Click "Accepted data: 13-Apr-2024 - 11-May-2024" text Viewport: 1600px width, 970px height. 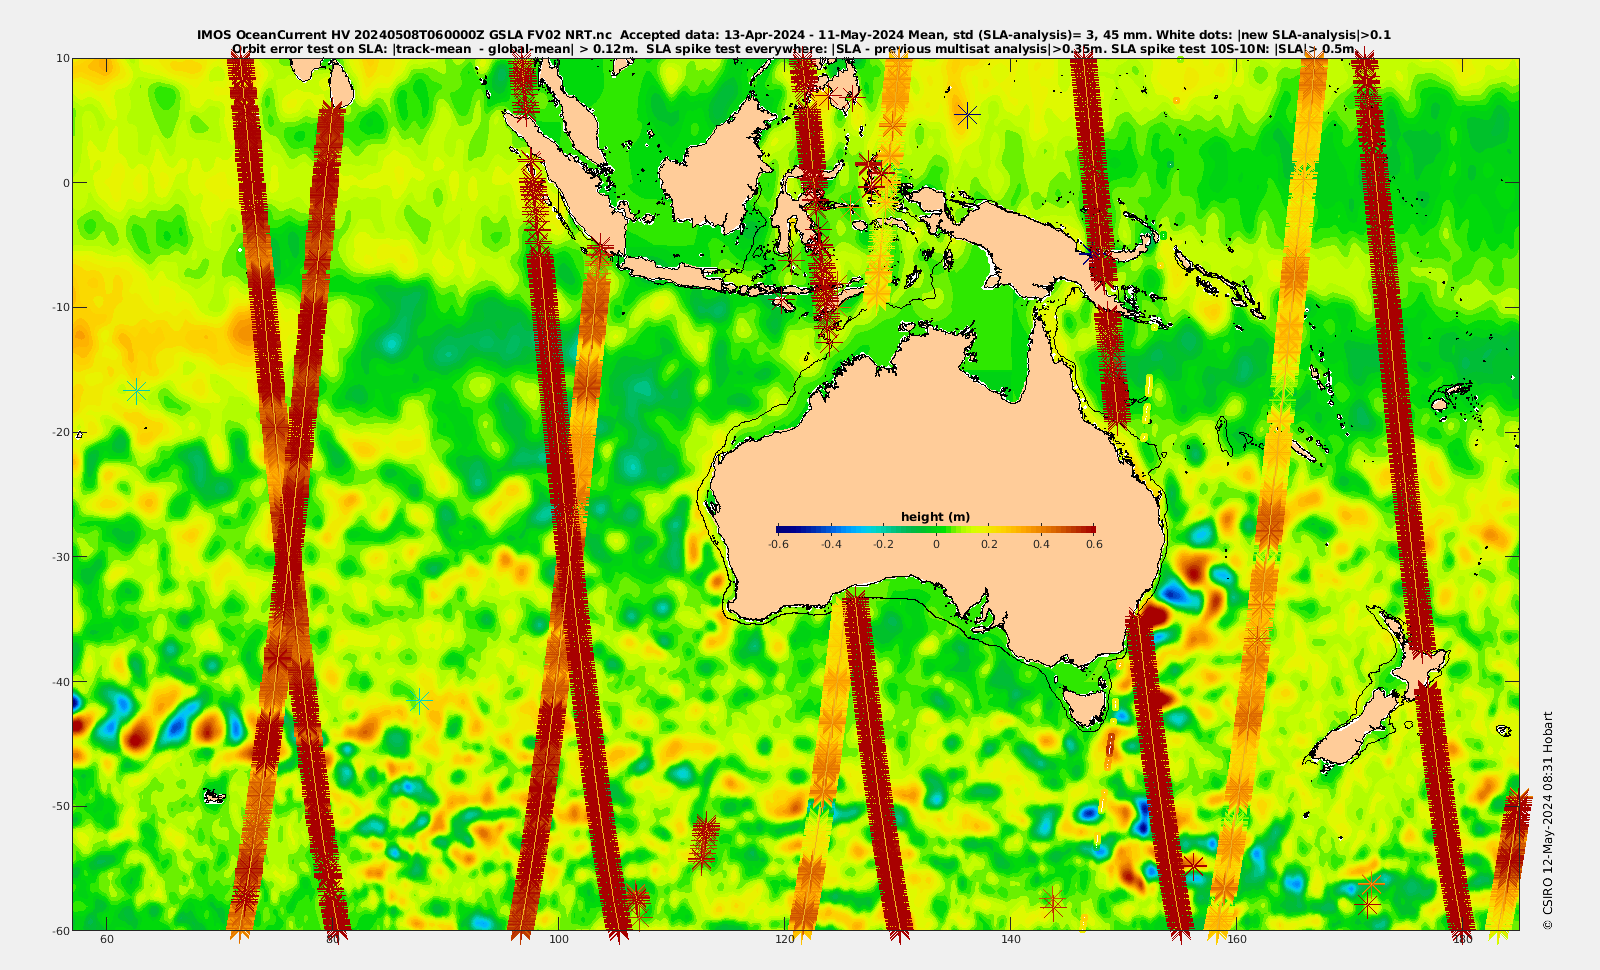pyautogui.click(x=761, y=35)
